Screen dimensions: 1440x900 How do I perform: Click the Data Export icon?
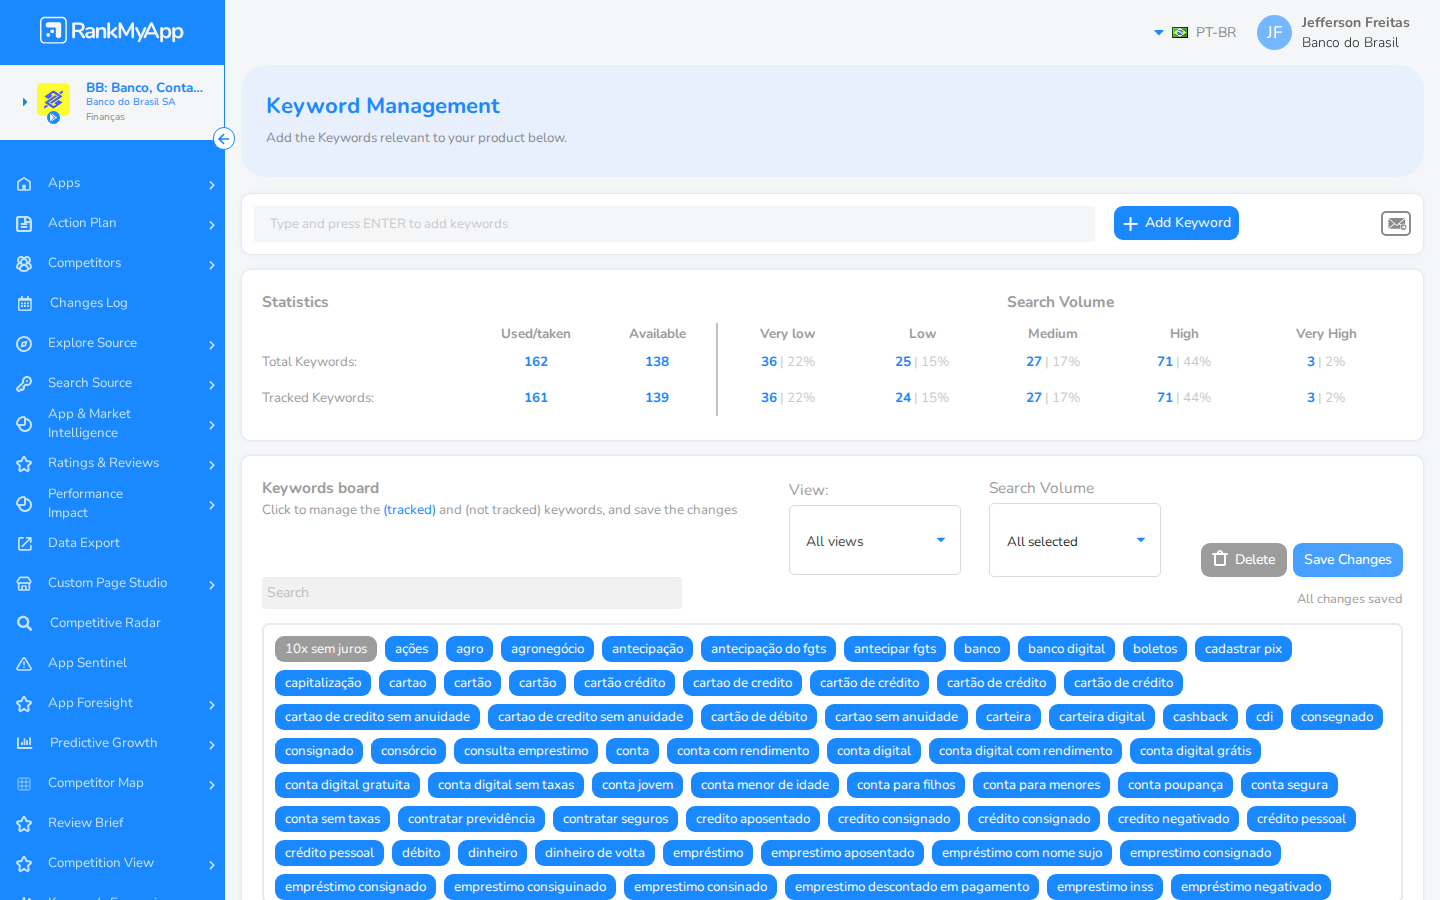[x=24, y=544]
